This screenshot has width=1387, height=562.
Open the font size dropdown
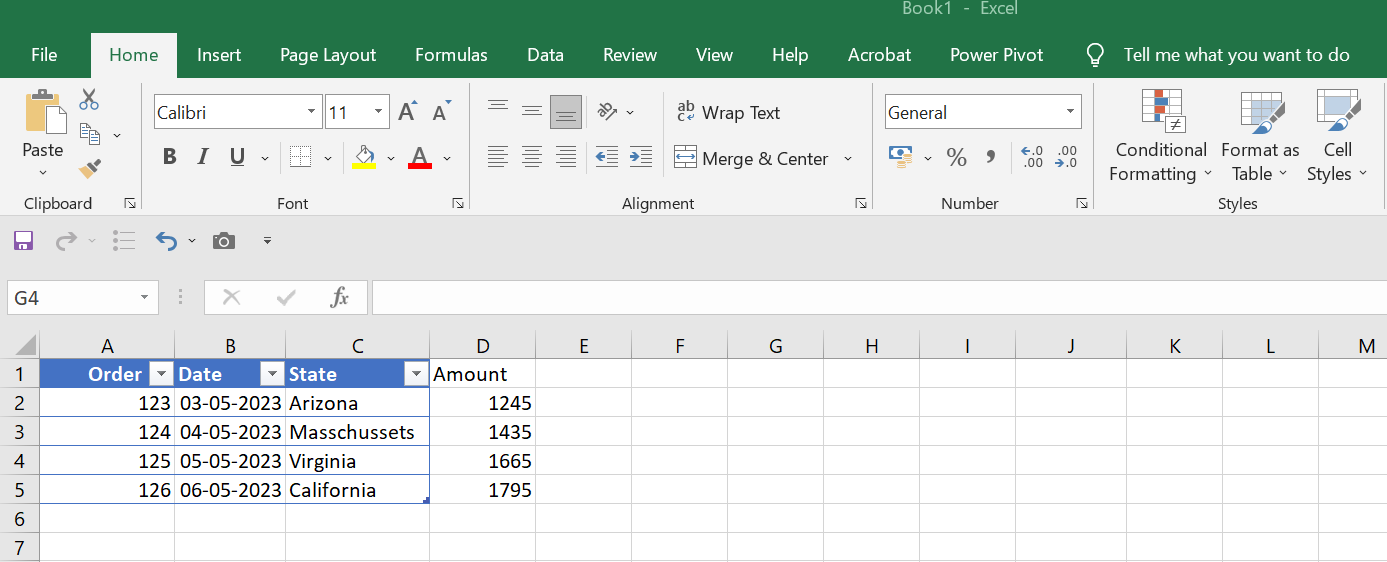379,112
